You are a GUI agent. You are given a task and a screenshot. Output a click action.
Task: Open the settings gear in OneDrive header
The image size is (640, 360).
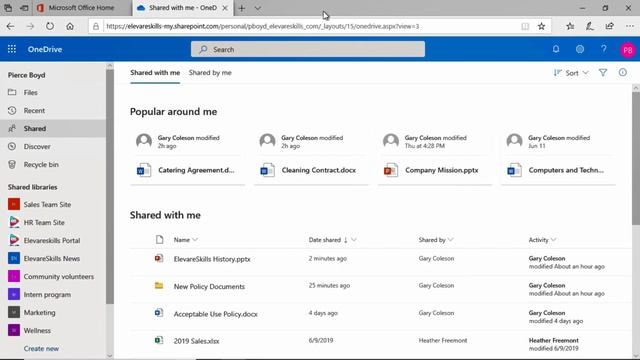pyautogui.click(x=580, y=49)
